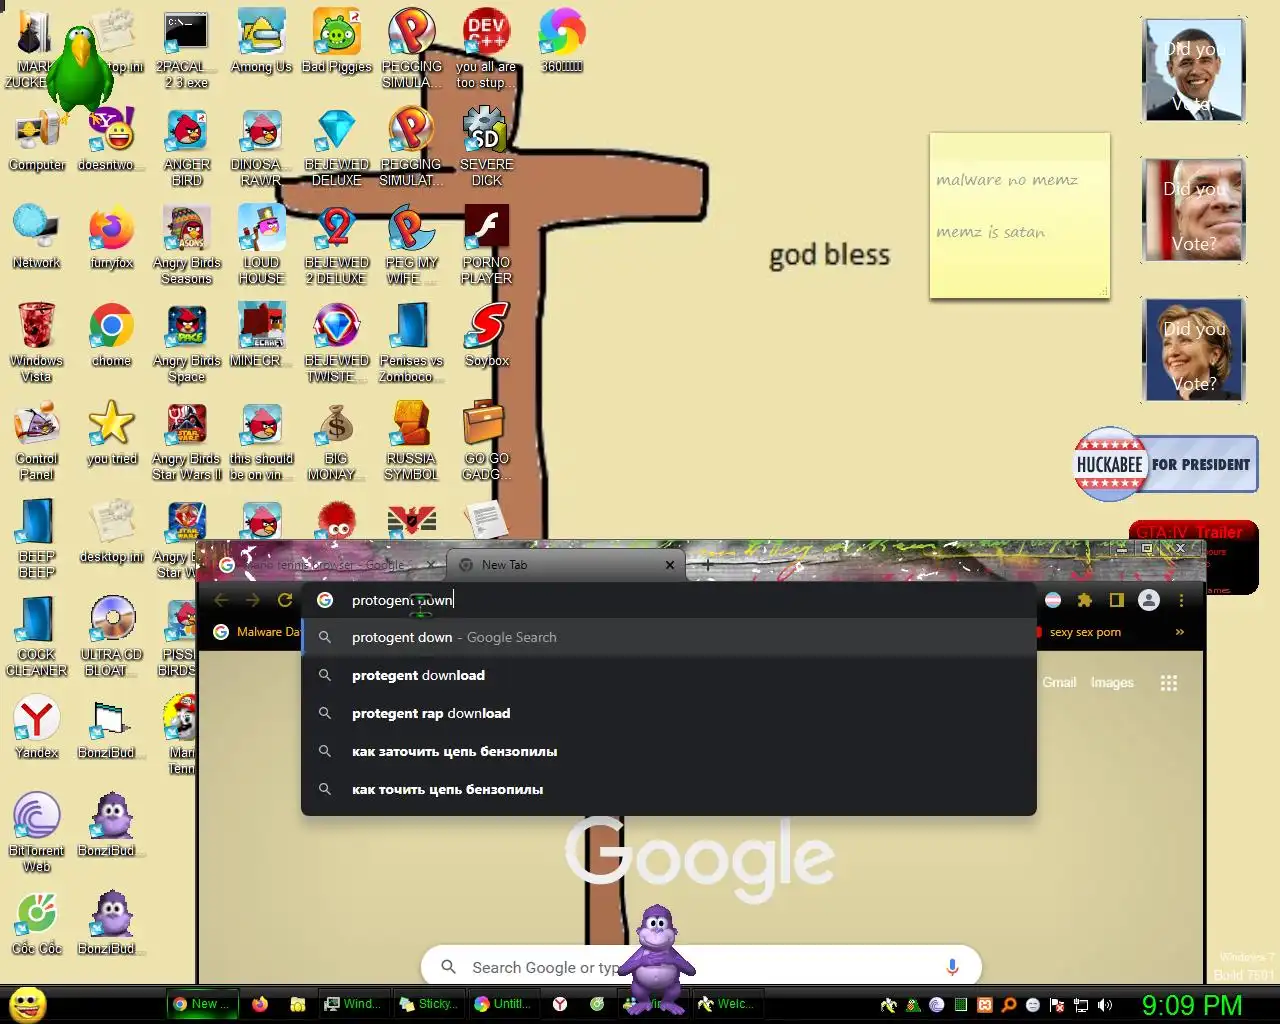The image size is (1280, 1024).
Task: Close the New Tab tab
Action: (x=670, y=565)
